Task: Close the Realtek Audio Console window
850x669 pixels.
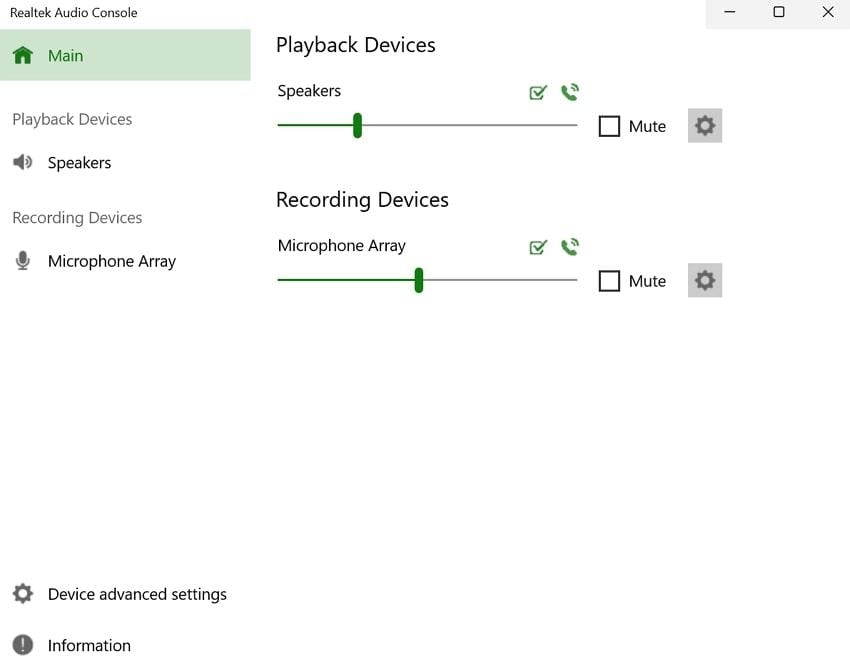Action: click(x=827, y=12)
